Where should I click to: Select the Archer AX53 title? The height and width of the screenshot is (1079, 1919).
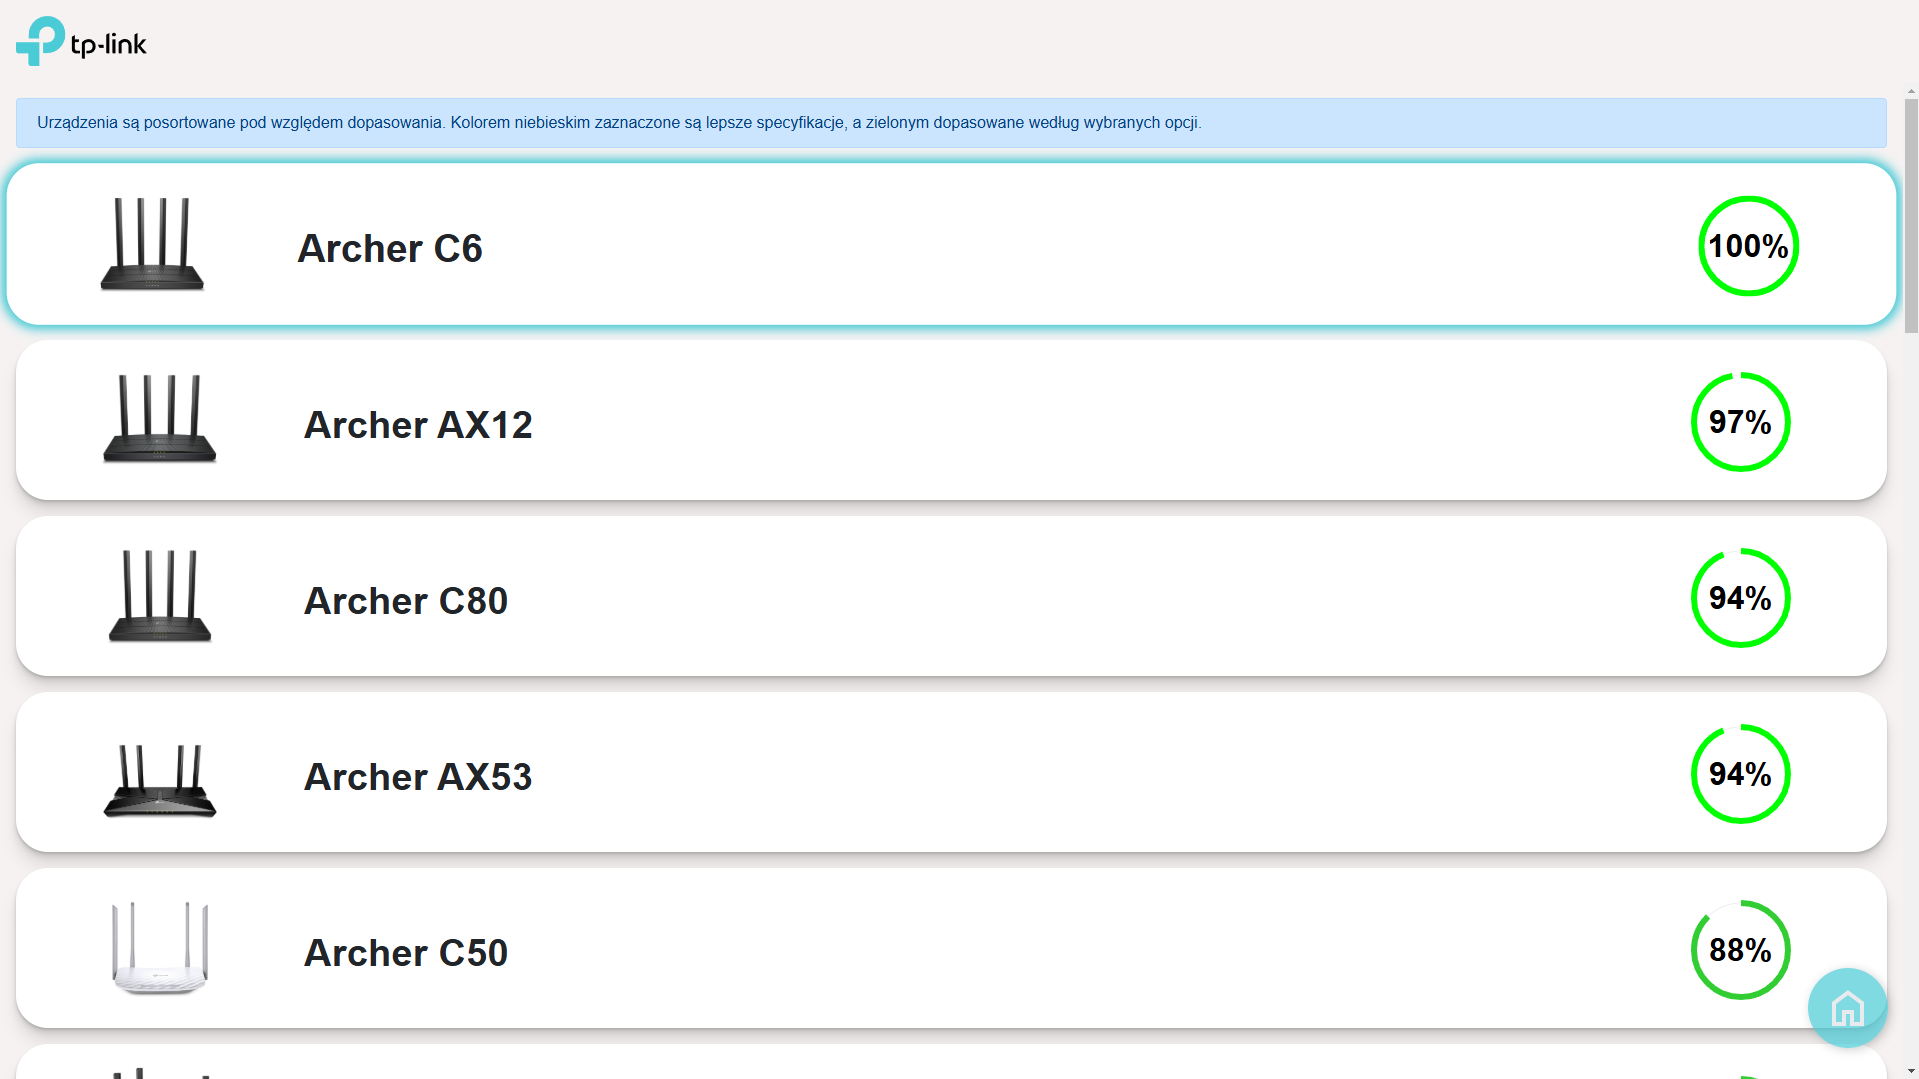coord(418,777)
